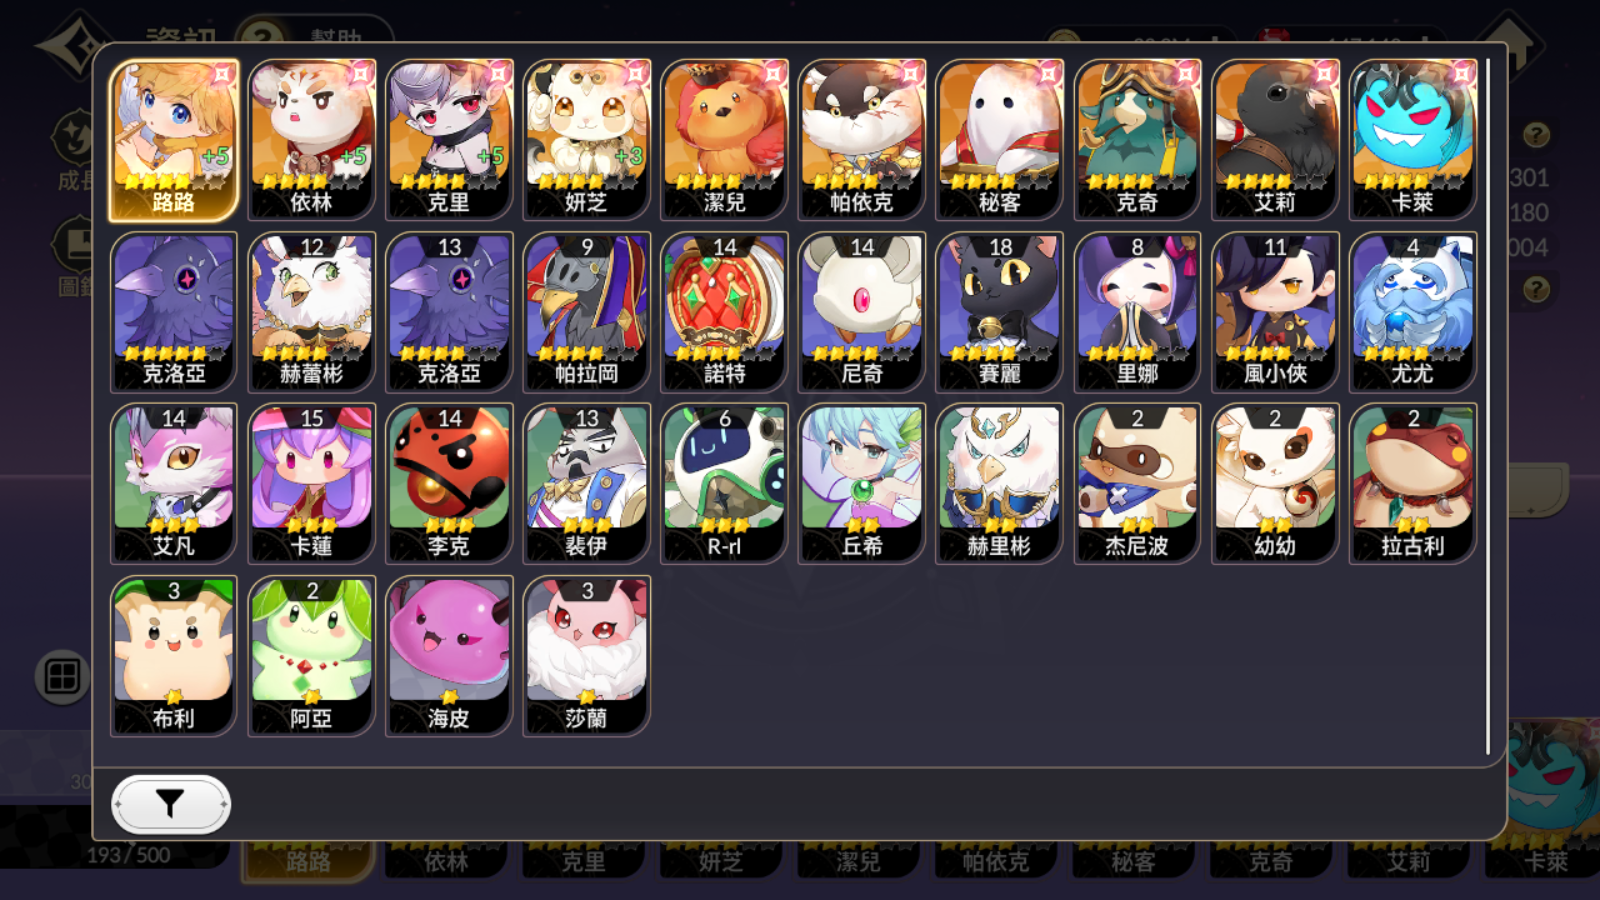Click the lower question mark help icon
The image size is (1600, 900).
pos(1537,289)
